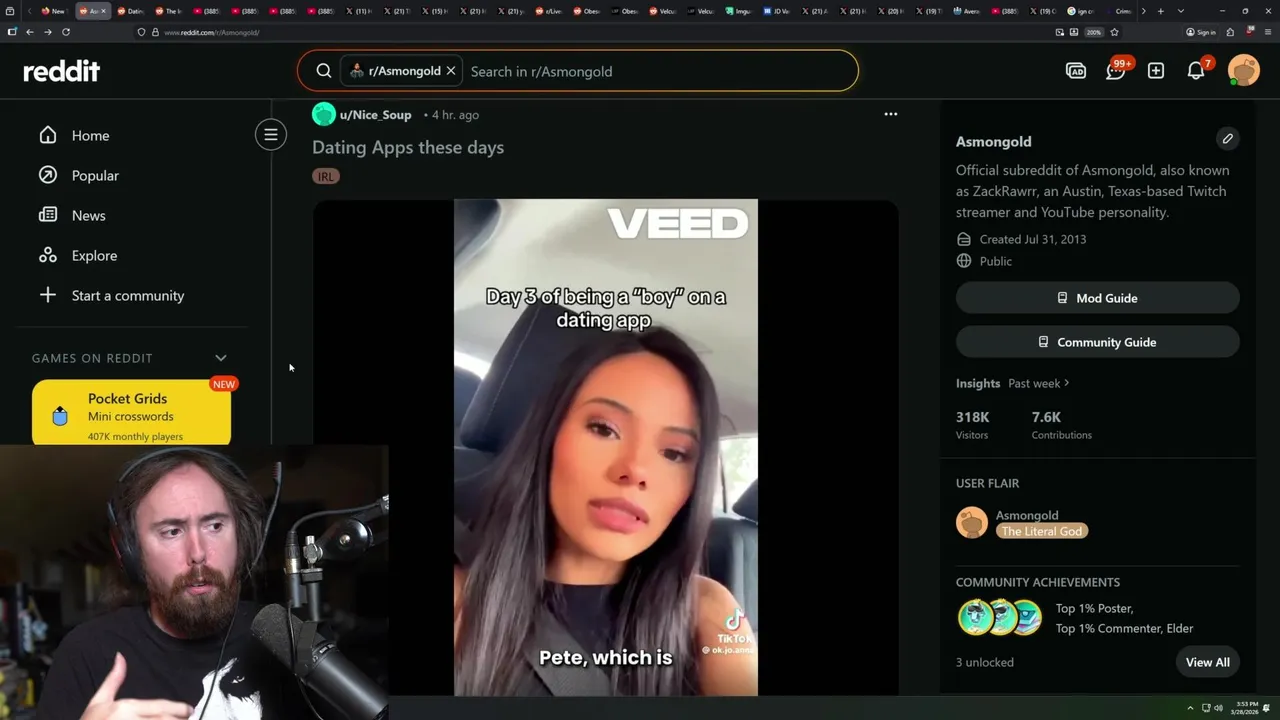Screen dimensions: 1280x720
Task: Open the user avatar menu
Action: point(1244,71)
